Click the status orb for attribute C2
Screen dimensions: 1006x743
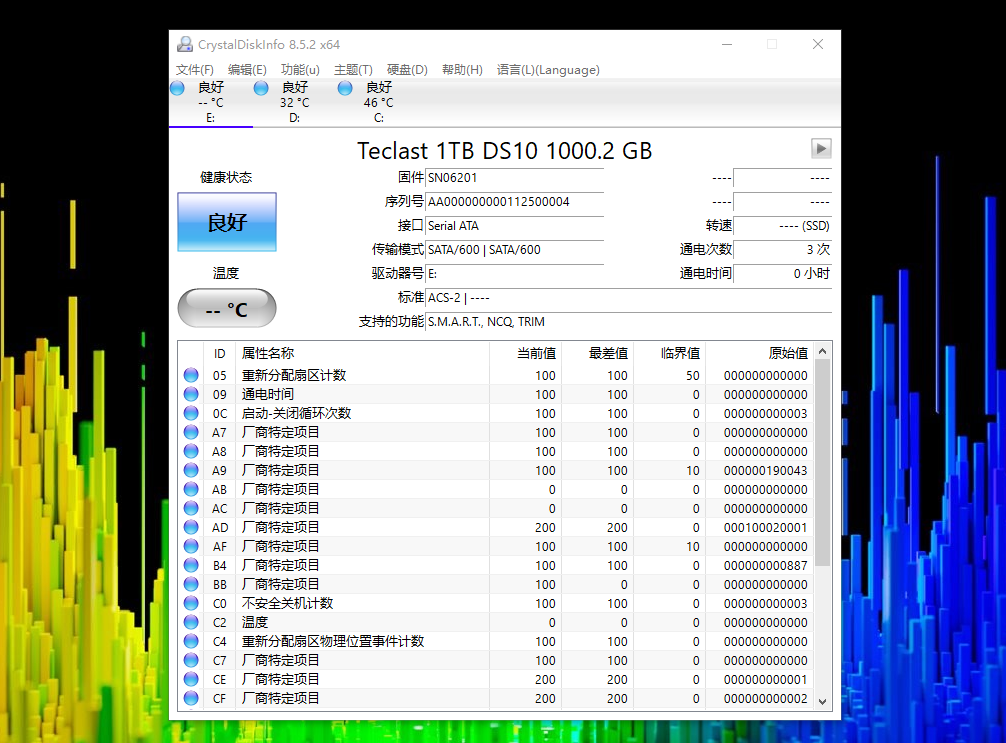(191, 622)
